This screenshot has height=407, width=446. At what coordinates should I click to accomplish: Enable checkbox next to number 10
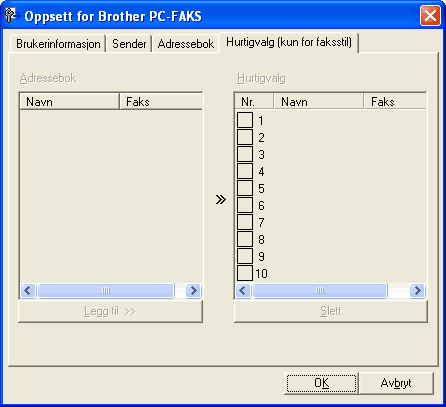[x=245, y=273]
